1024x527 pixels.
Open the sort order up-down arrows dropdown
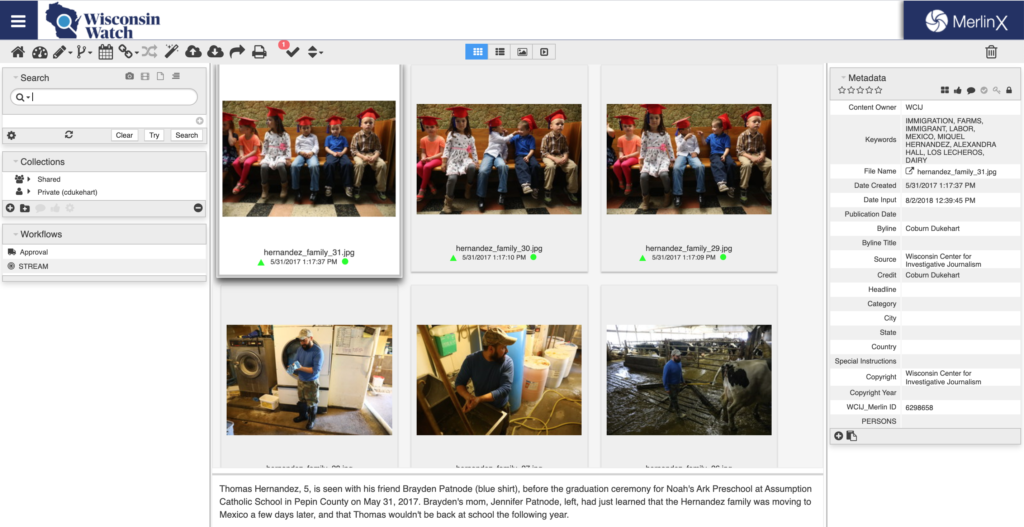(x=315, y=52)
